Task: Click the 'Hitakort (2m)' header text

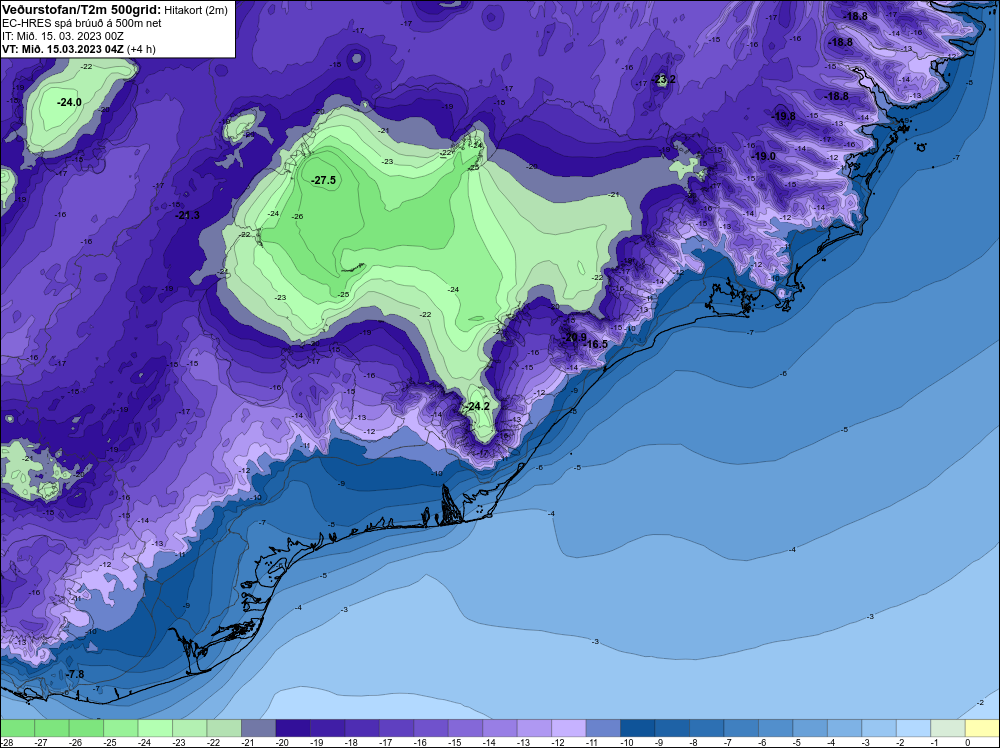Action: click(196, 10)
